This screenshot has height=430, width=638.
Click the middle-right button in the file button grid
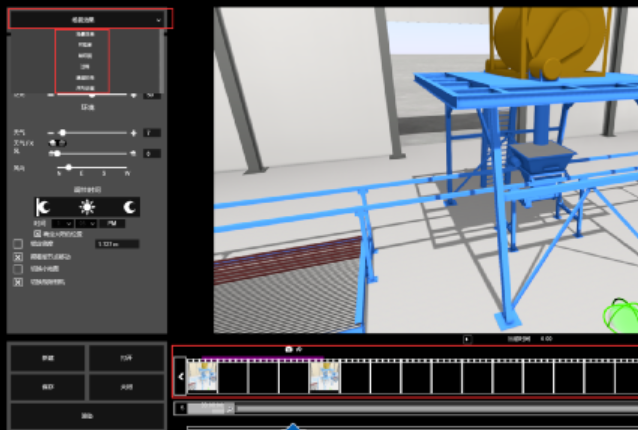[x=127, y=386]
